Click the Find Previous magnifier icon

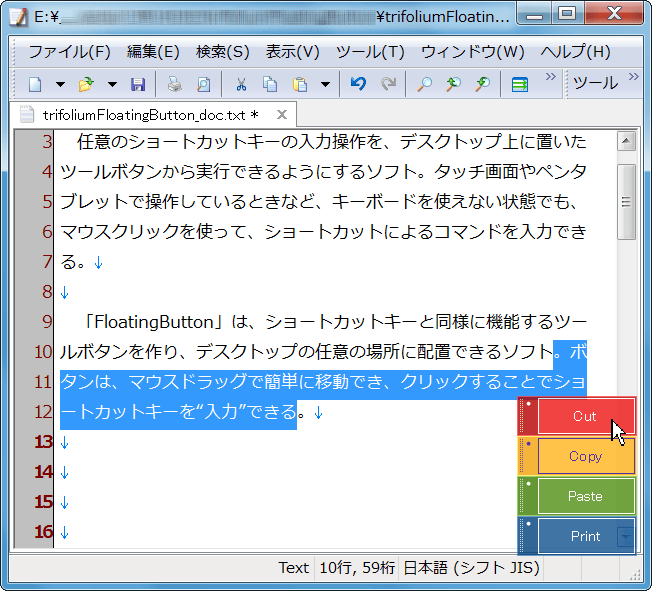click(453, 84)
